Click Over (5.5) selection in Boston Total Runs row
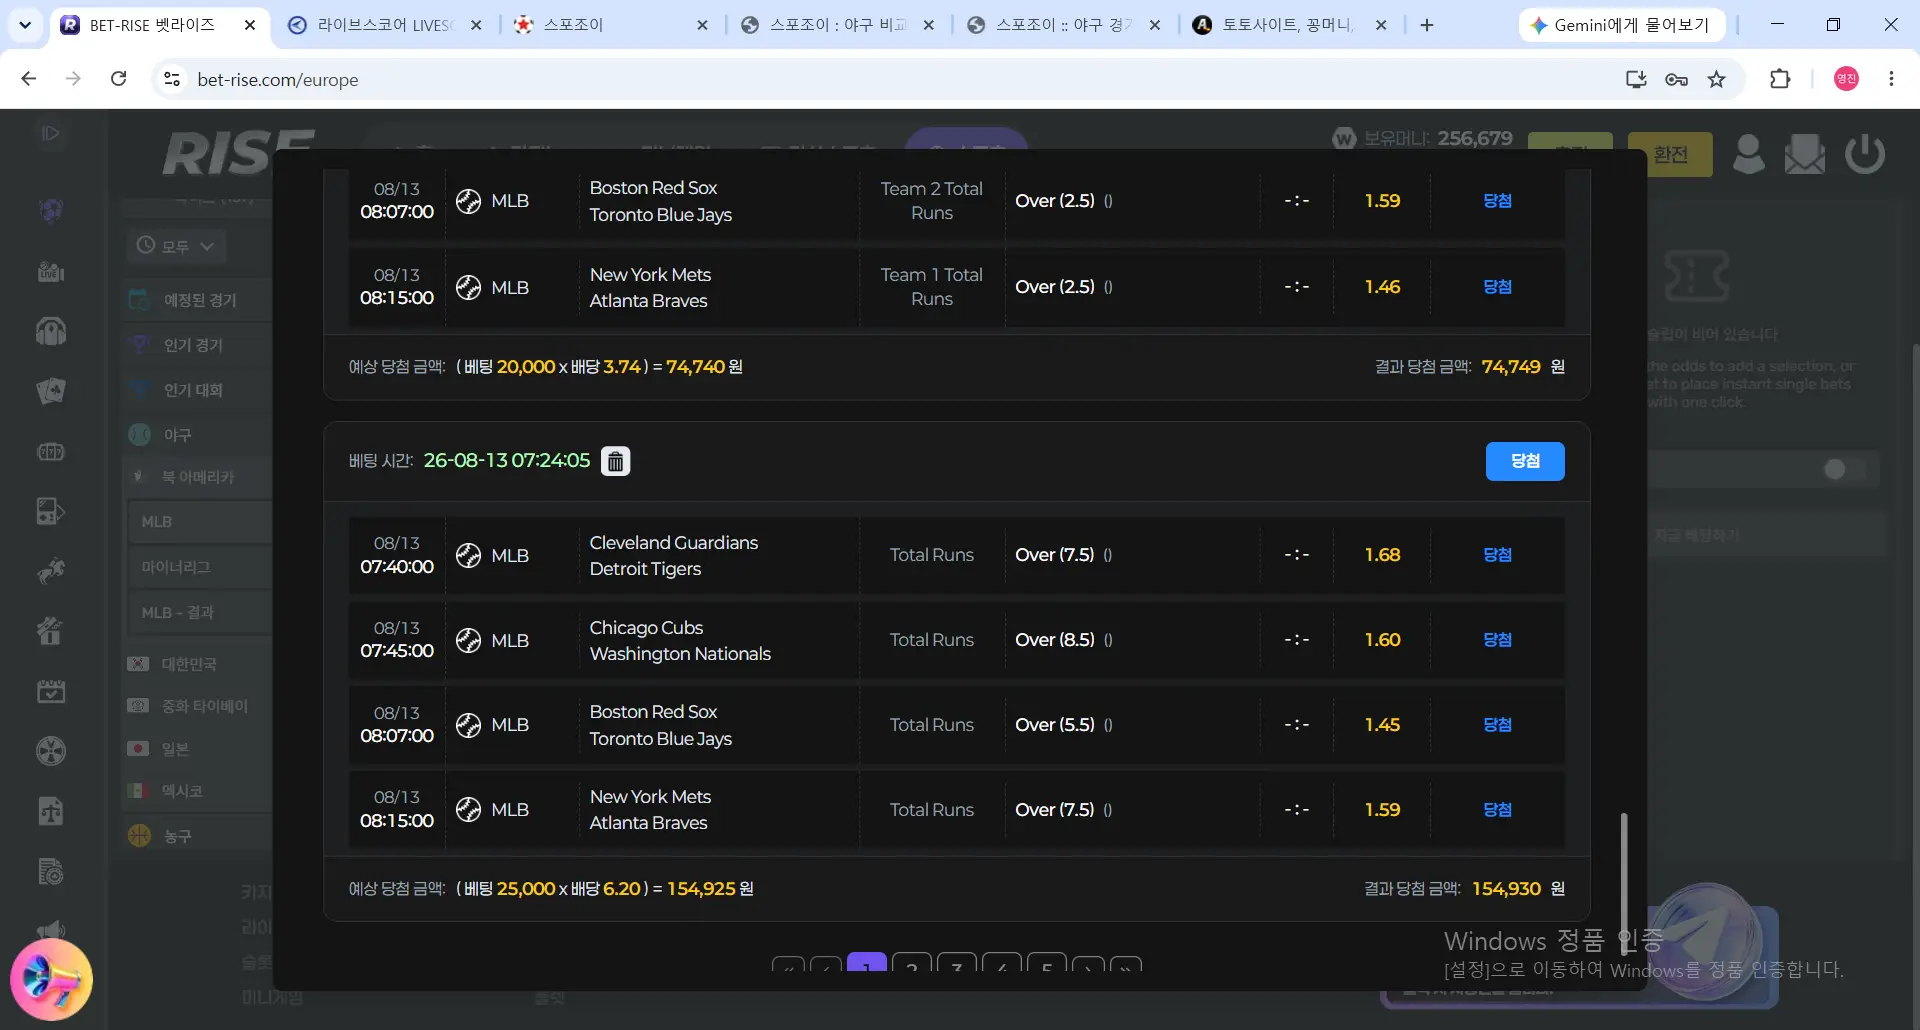 click(1055, 725)
